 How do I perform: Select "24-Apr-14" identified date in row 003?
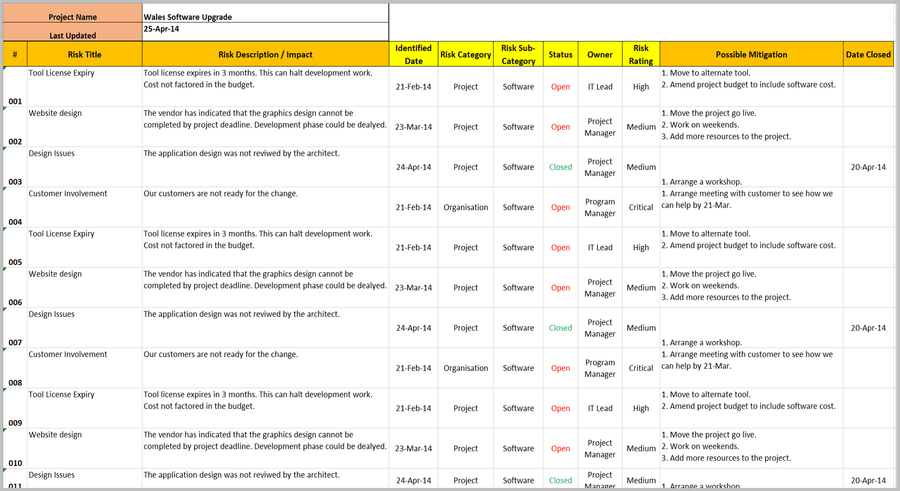point(413,167)
